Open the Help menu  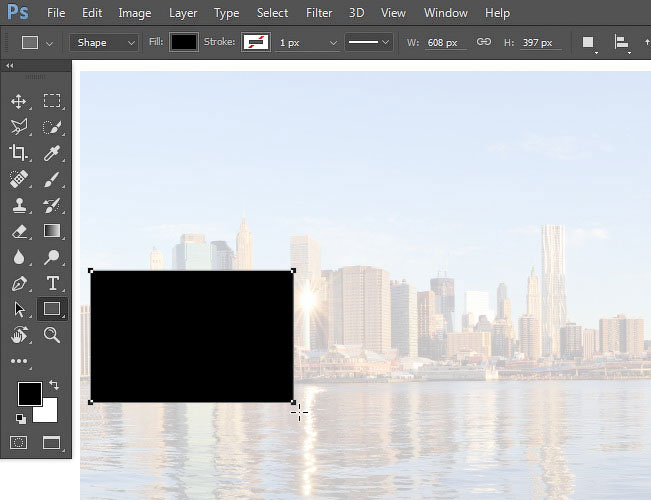point(497,13)
